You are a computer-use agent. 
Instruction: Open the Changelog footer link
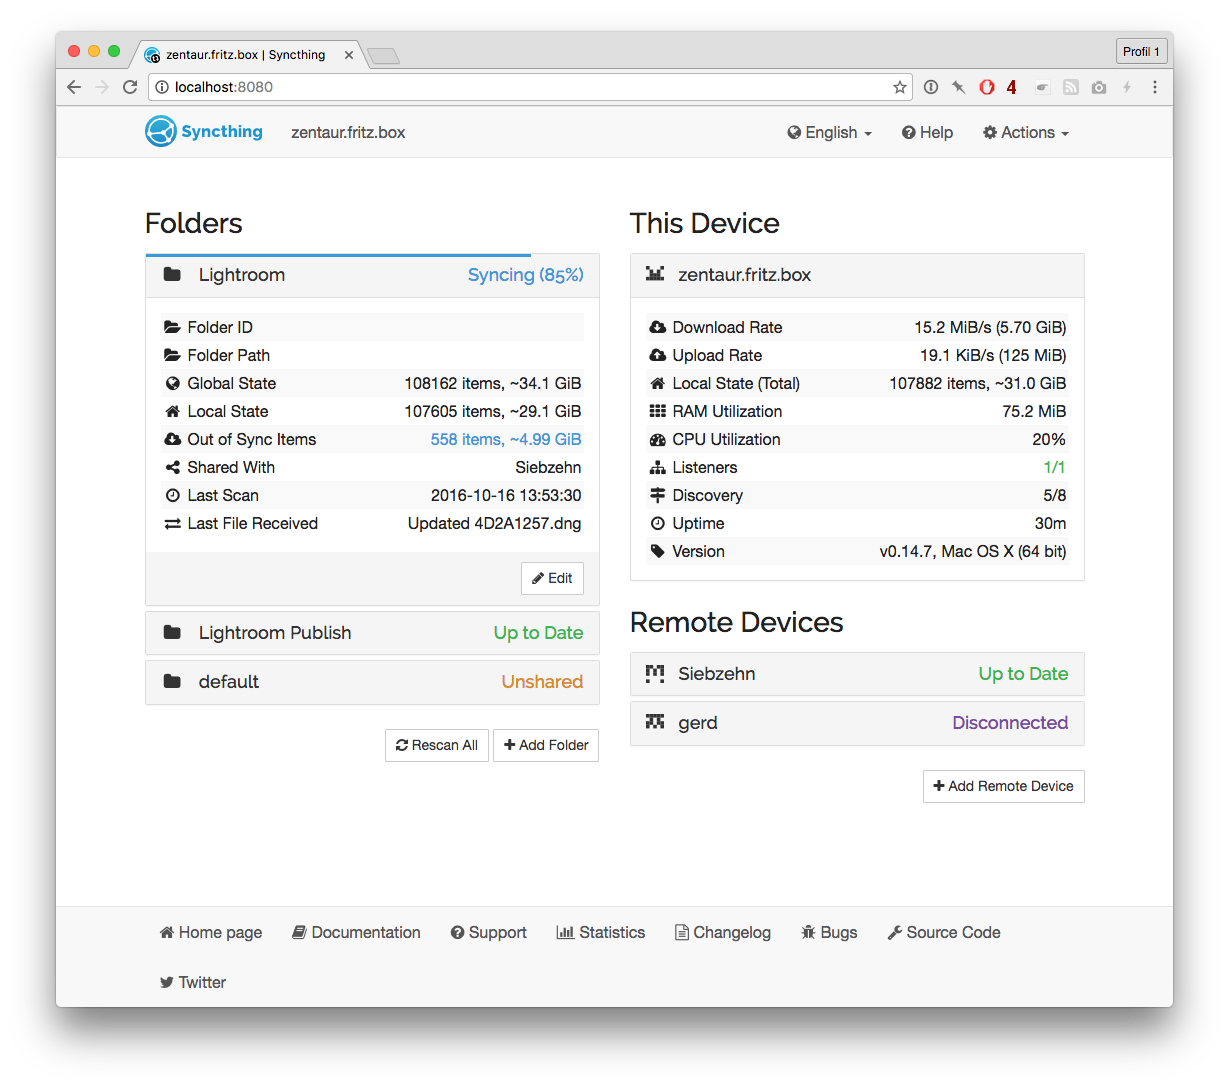[723, 932]
